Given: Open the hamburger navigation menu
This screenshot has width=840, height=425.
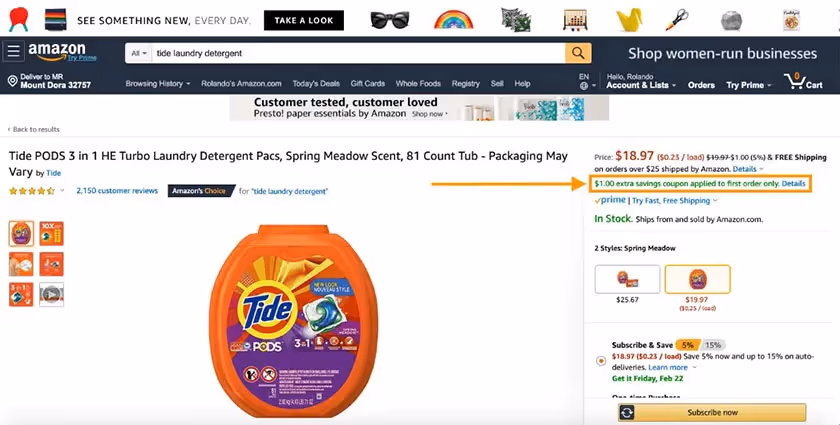Looking at the screenshot, I should (13, 51).
